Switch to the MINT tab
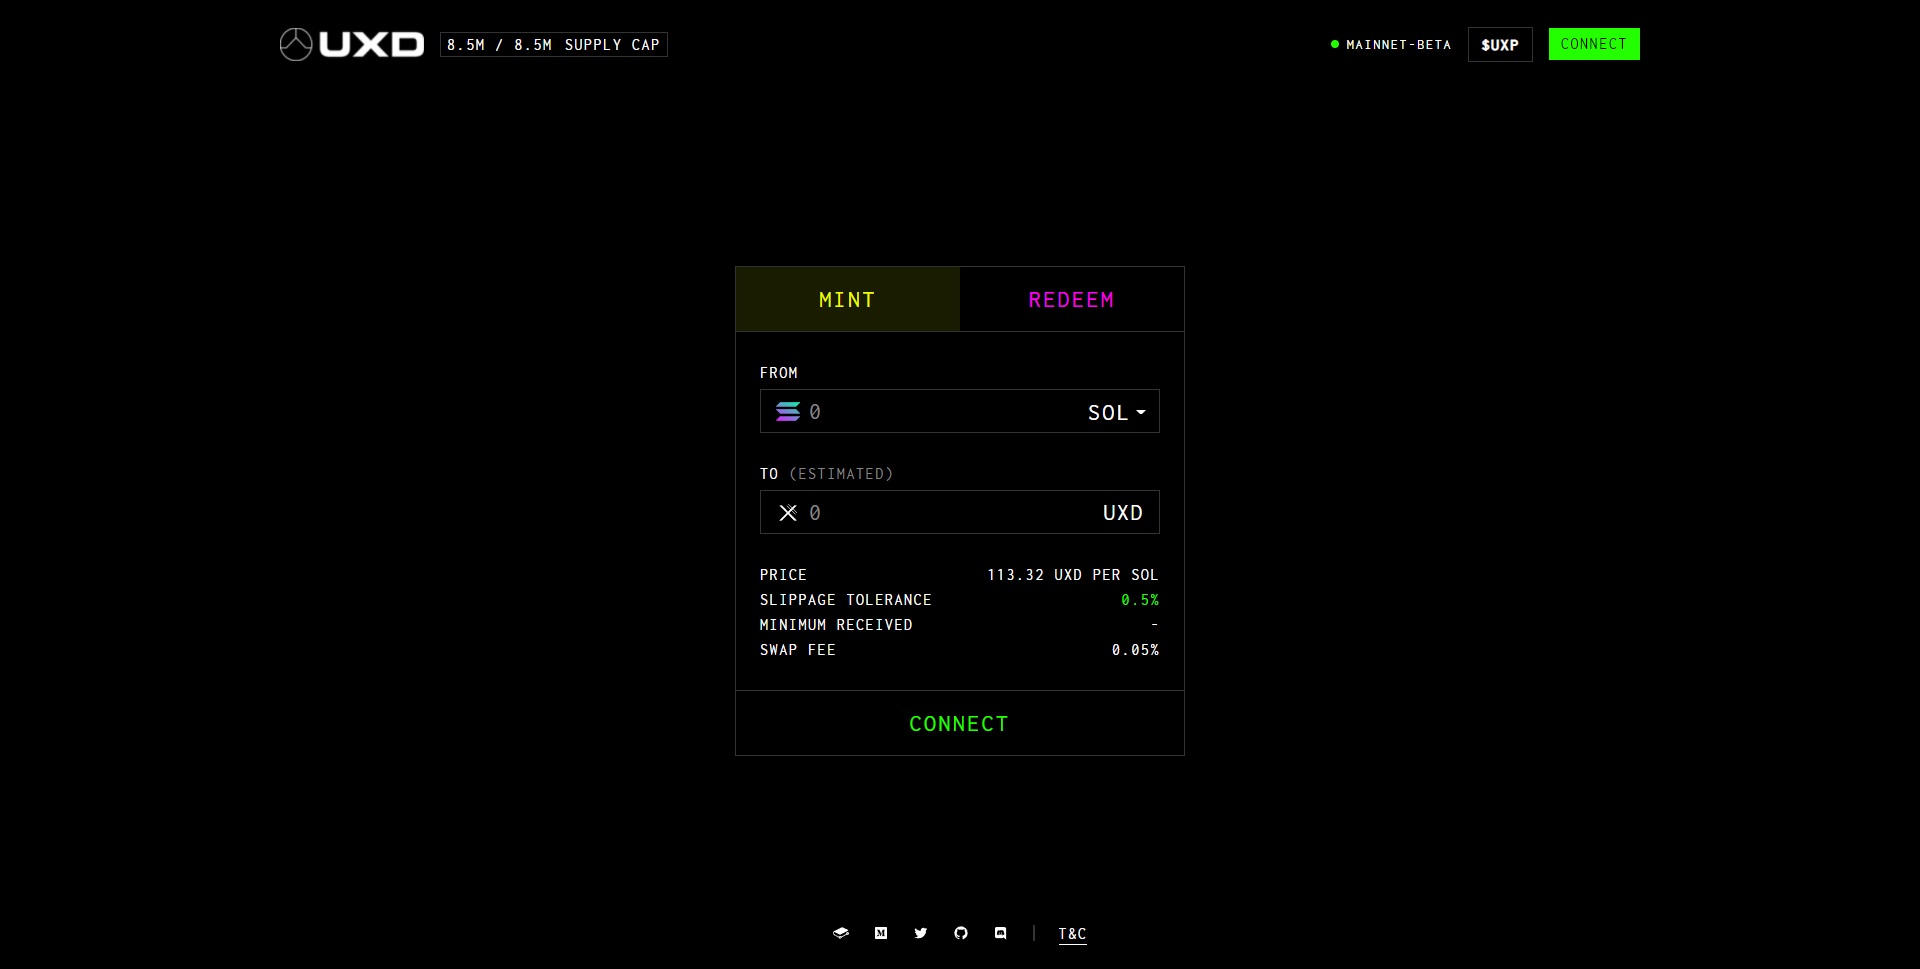Viewport: 1920px width, 969px height. pyautogui.click(x=848, y=299)
